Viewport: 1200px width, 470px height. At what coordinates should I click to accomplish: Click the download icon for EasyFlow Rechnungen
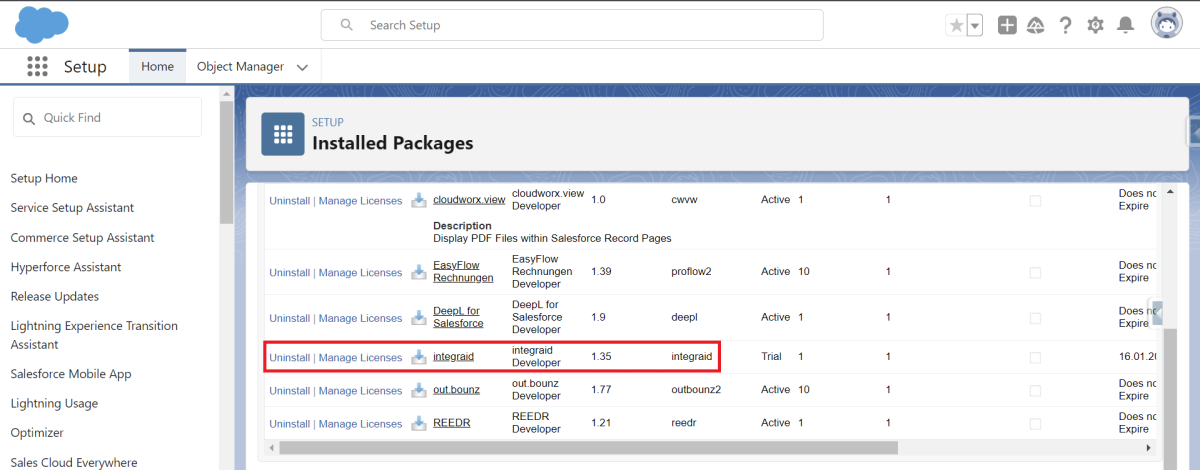point(419,272)
